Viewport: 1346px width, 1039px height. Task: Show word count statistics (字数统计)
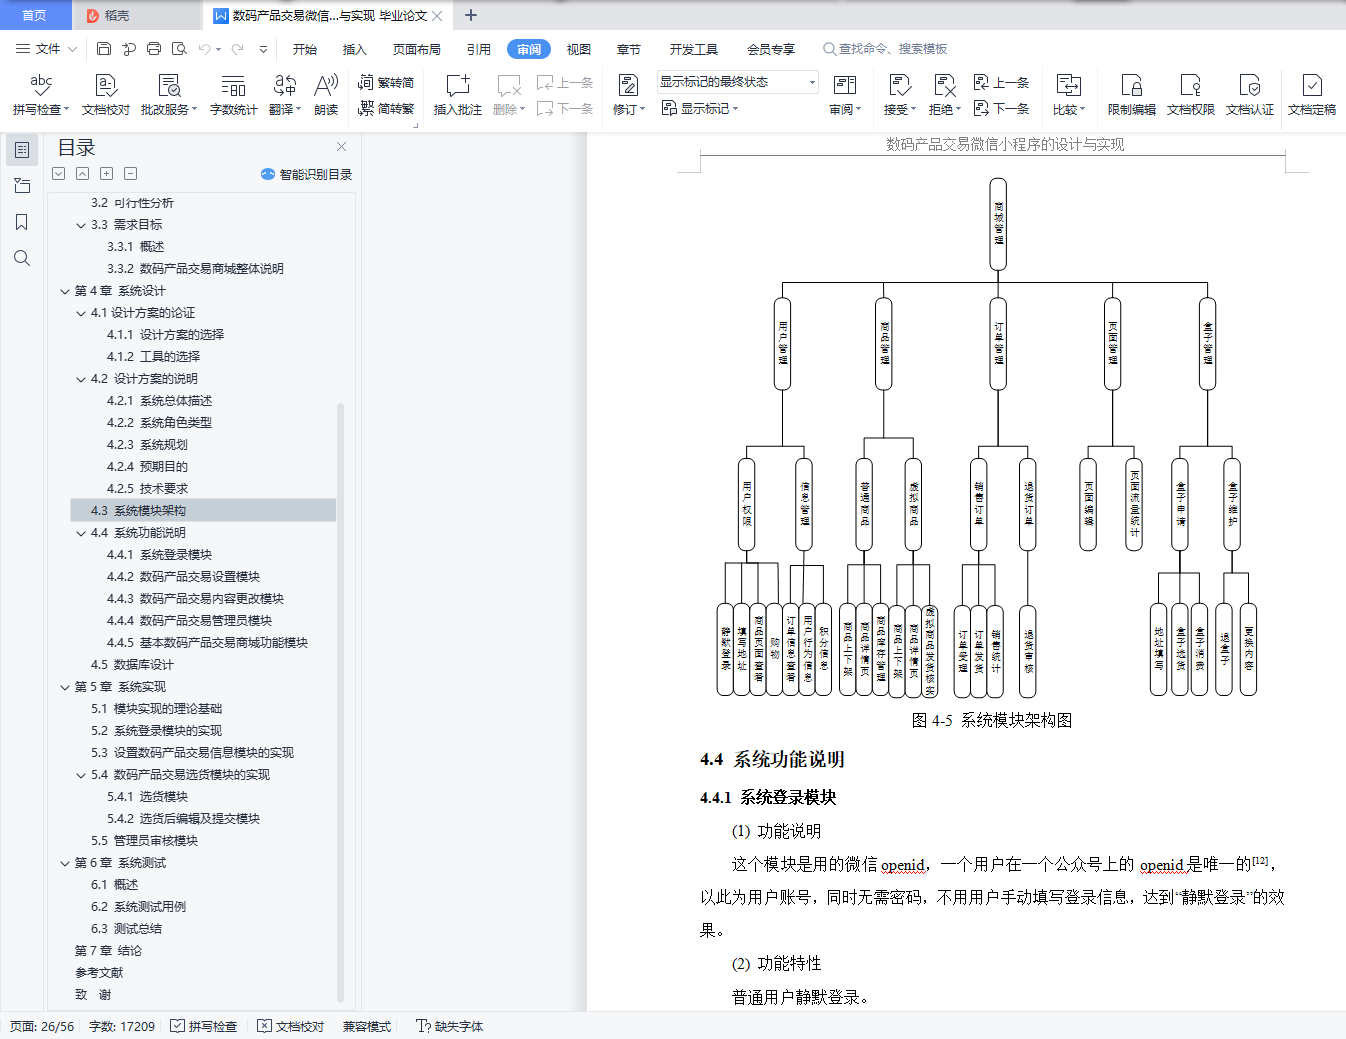[x=233, y=95]
